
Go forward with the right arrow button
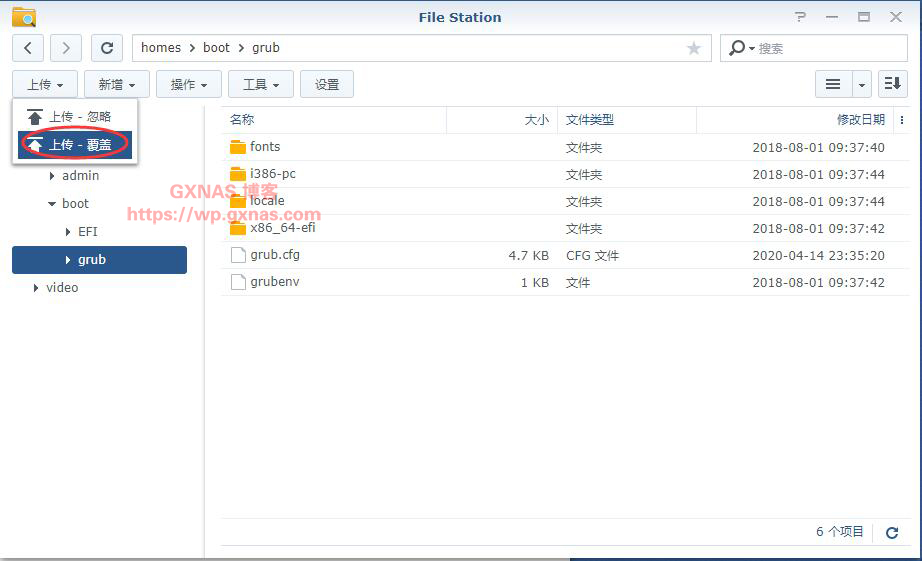tap(66, 48)
